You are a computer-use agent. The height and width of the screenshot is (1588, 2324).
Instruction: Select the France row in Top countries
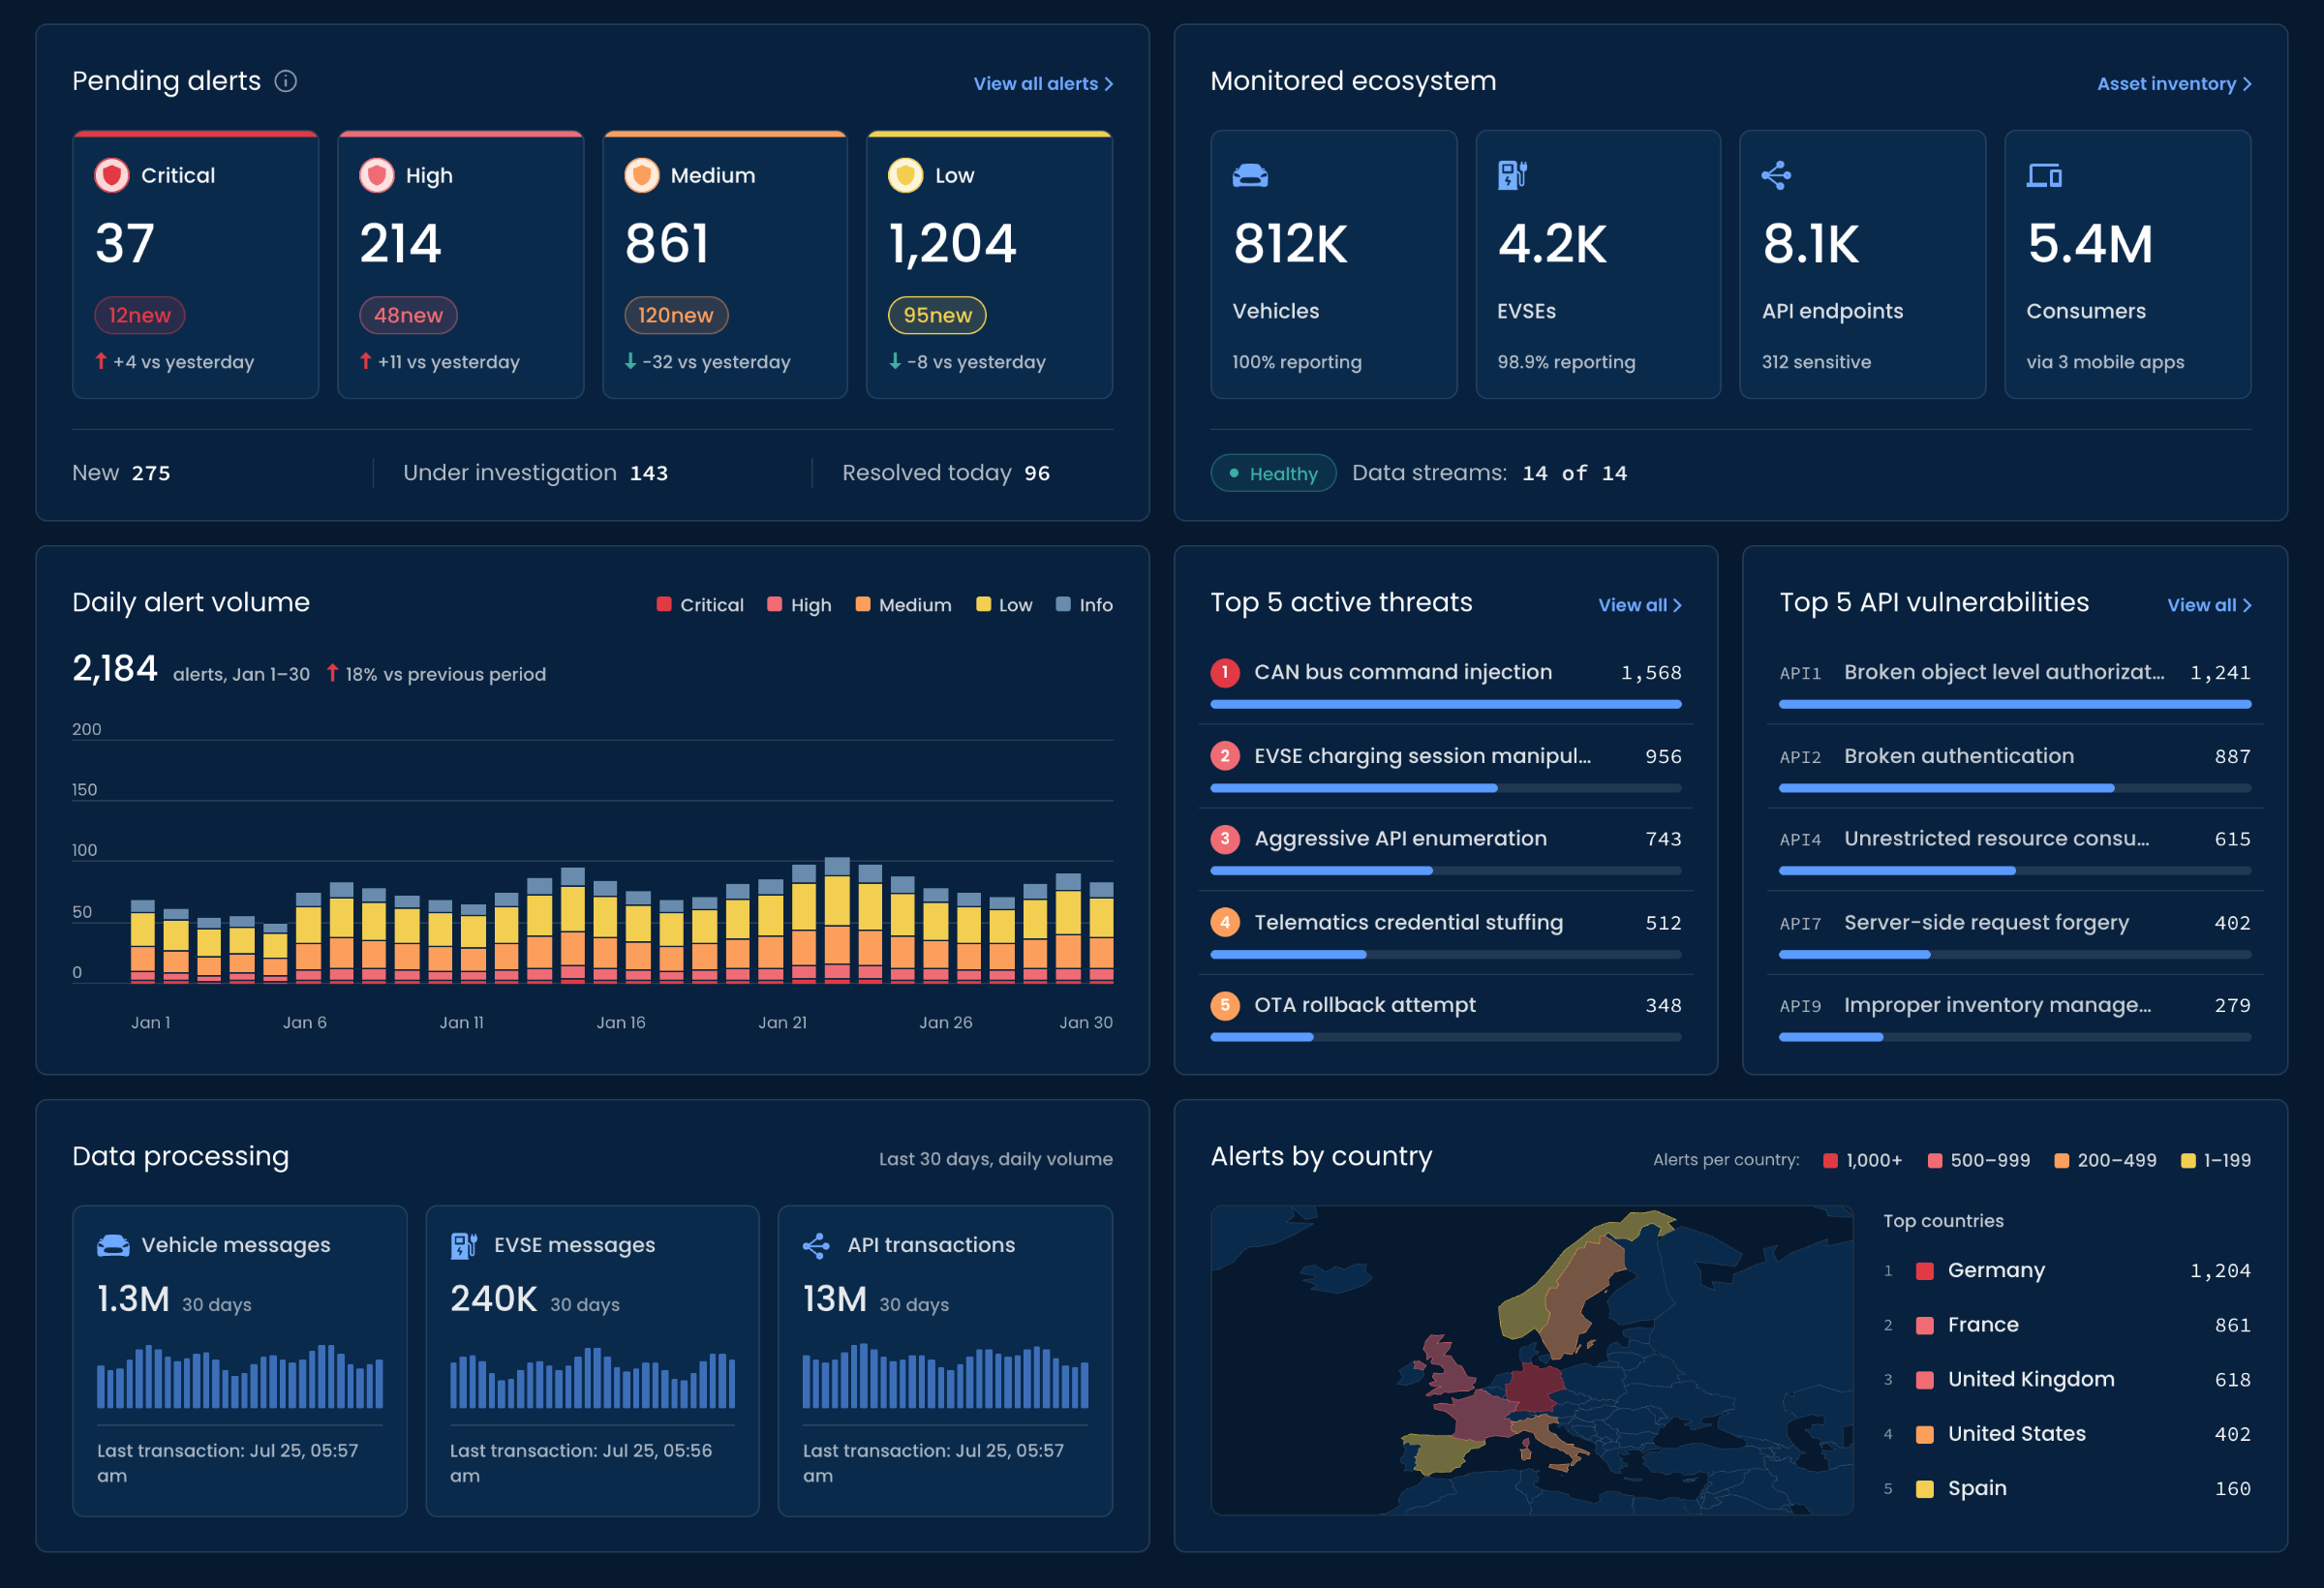[x=2067, y=1325]
